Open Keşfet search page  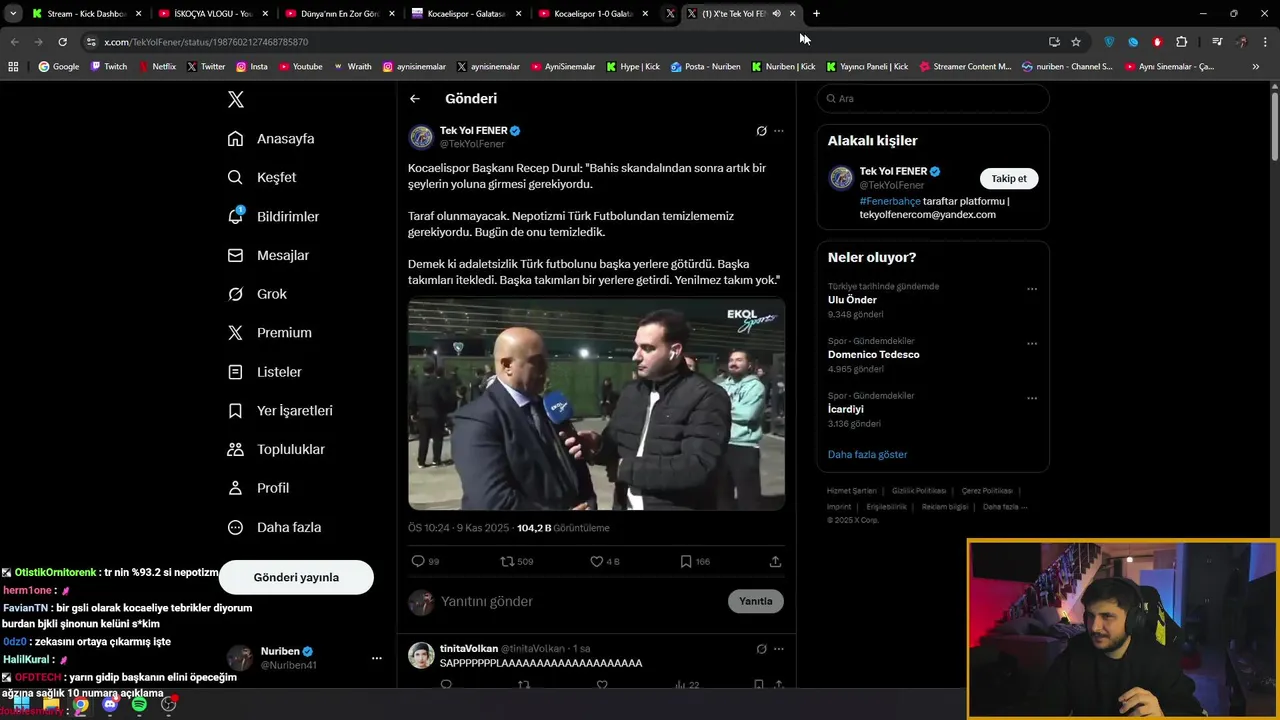(262, 177)
